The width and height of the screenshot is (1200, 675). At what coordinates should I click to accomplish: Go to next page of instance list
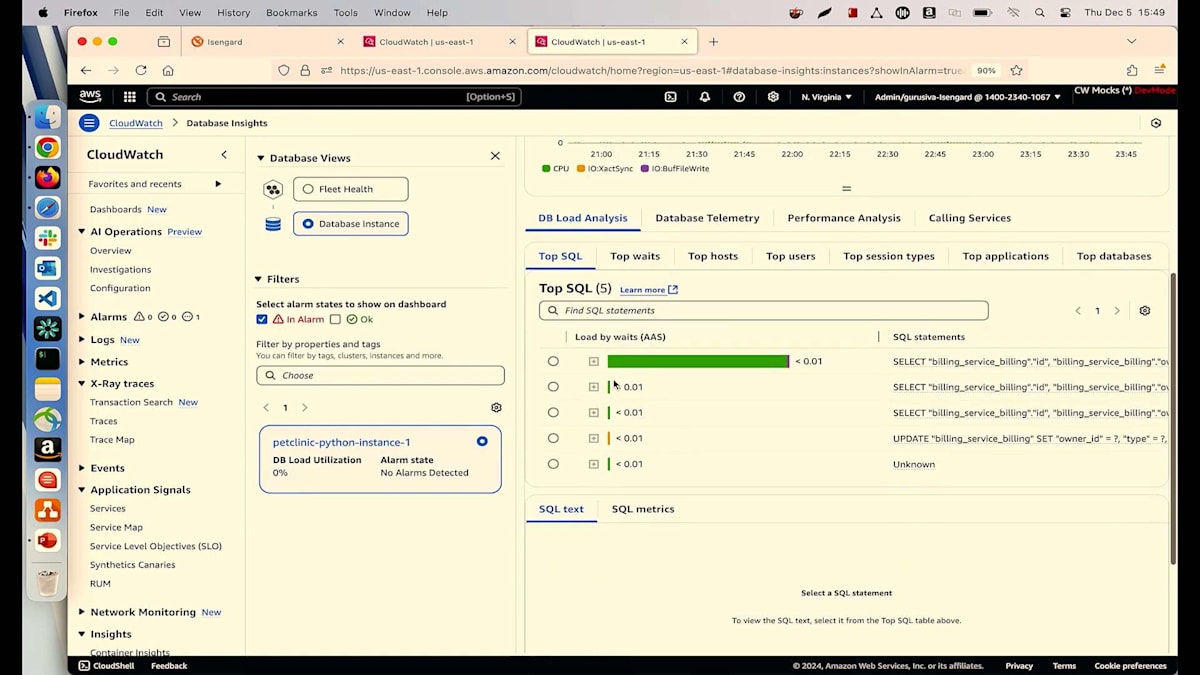click(305, 408)
